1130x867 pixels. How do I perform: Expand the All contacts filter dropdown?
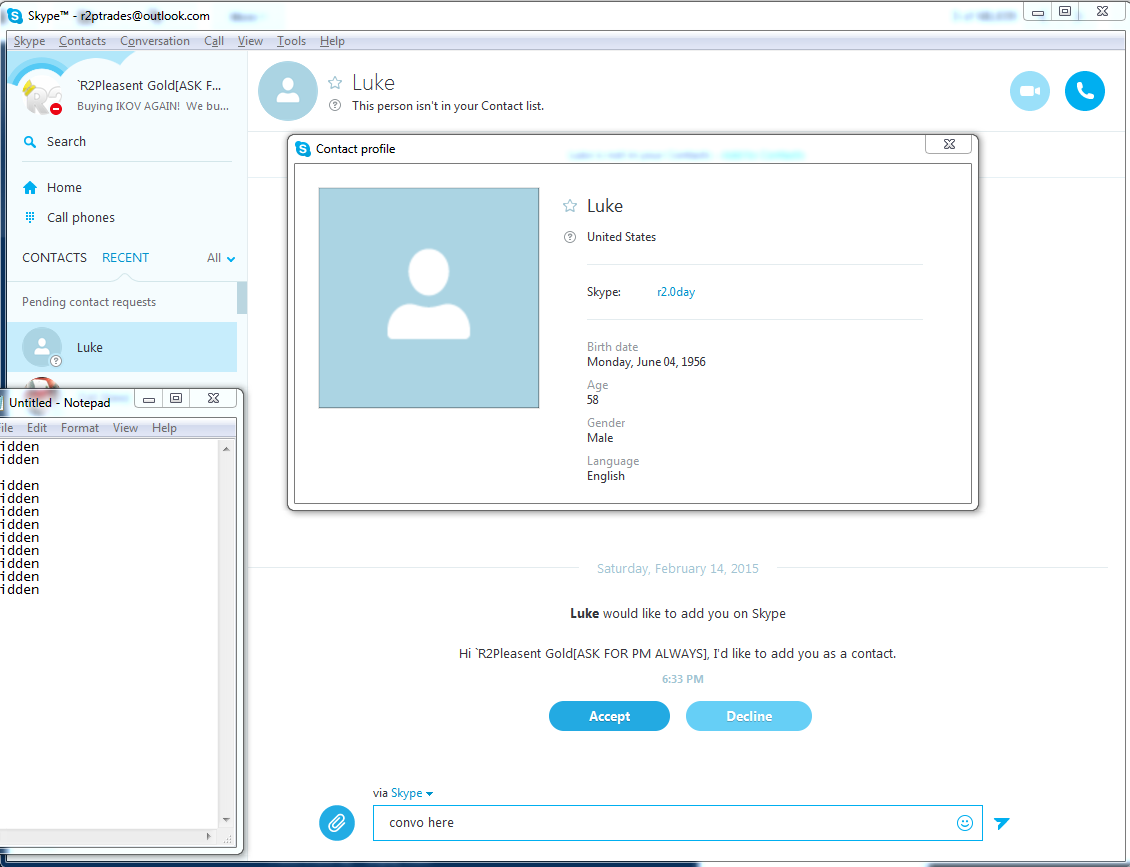(x=221, y=258)
